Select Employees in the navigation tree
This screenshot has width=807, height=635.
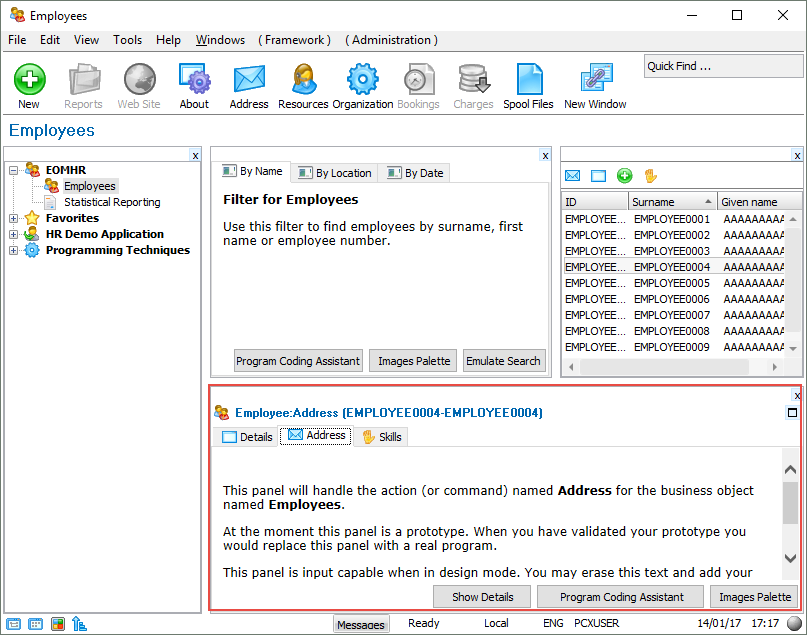(90, 186)
